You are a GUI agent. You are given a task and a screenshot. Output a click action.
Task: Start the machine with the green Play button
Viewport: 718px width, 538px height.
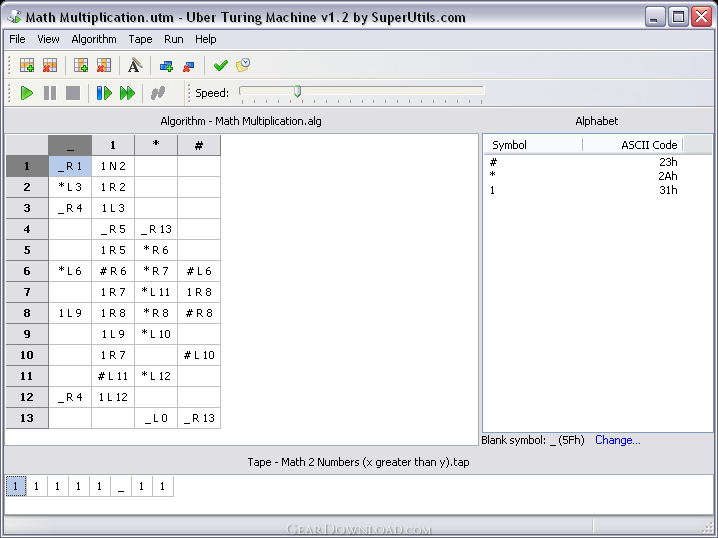pyautogui.click(x=27, y=93)
